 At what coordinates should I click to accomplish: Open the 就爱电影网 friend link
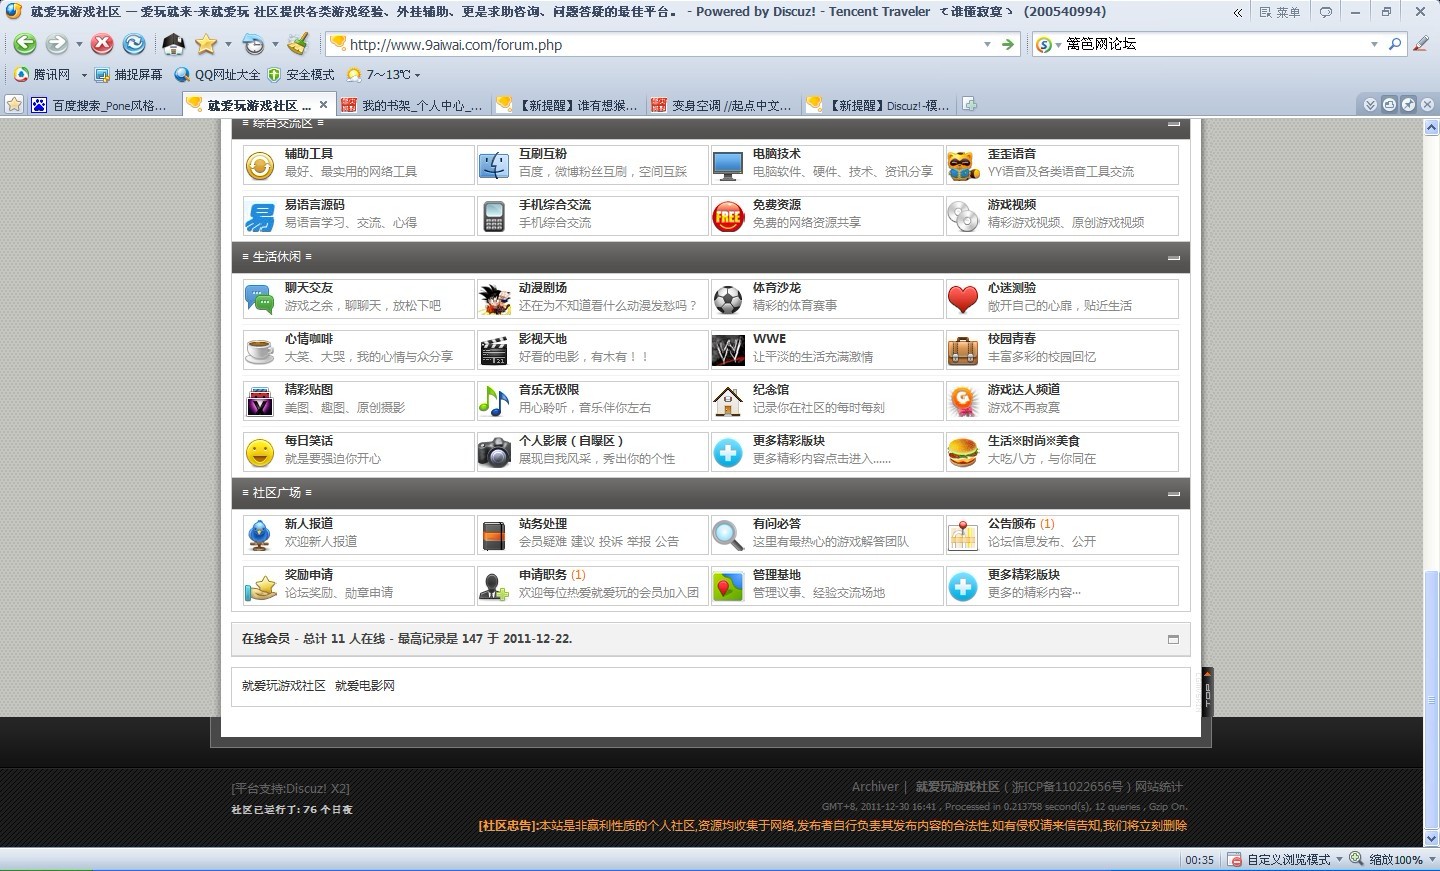[x=365, y=686]
